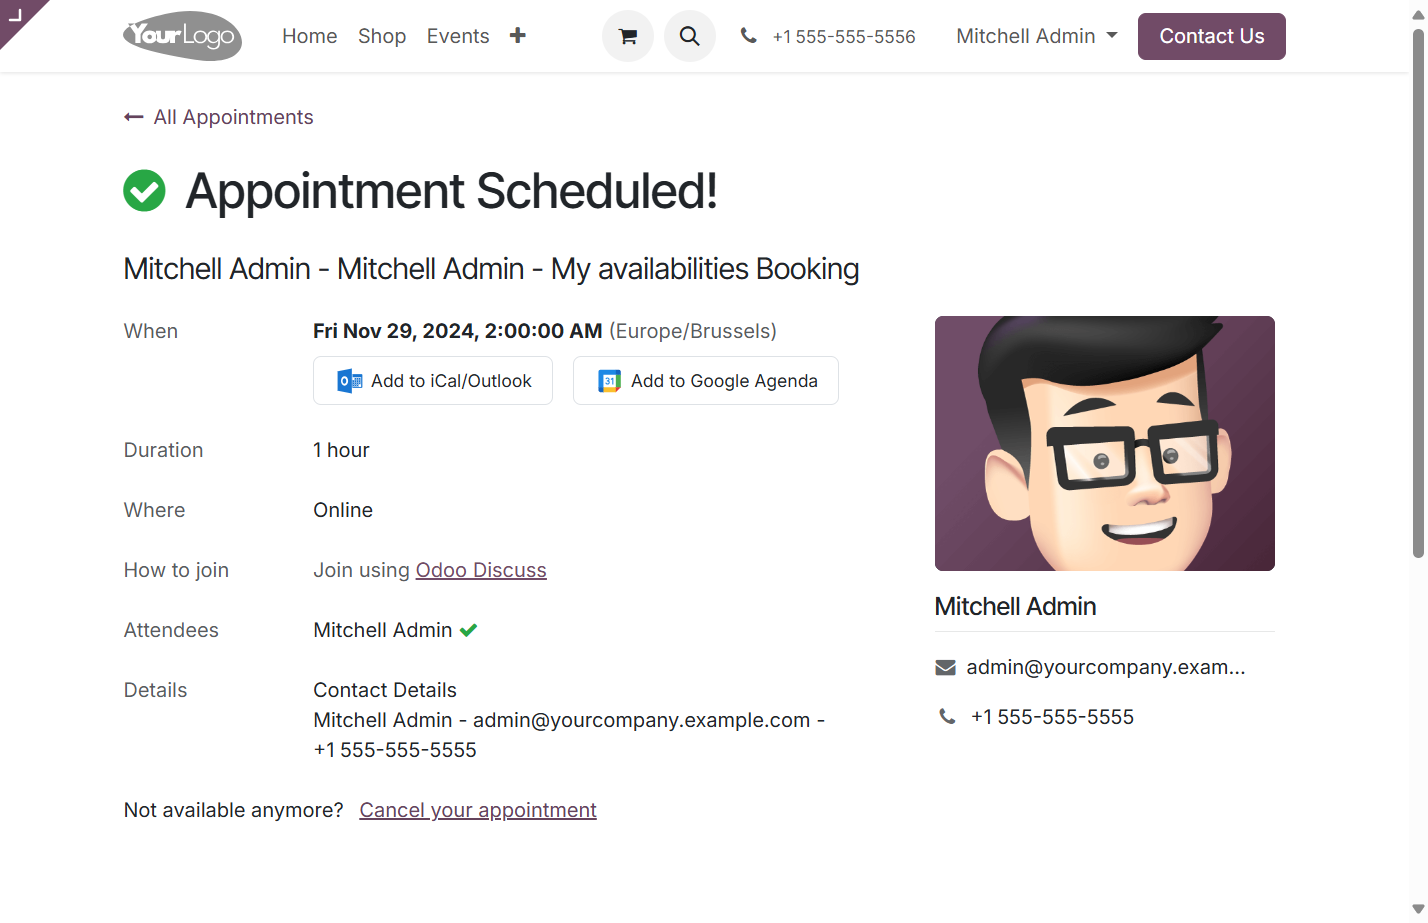Click the page vertical scrollbar
The image size is (1428, 923).
click(x=1418, y=292)
